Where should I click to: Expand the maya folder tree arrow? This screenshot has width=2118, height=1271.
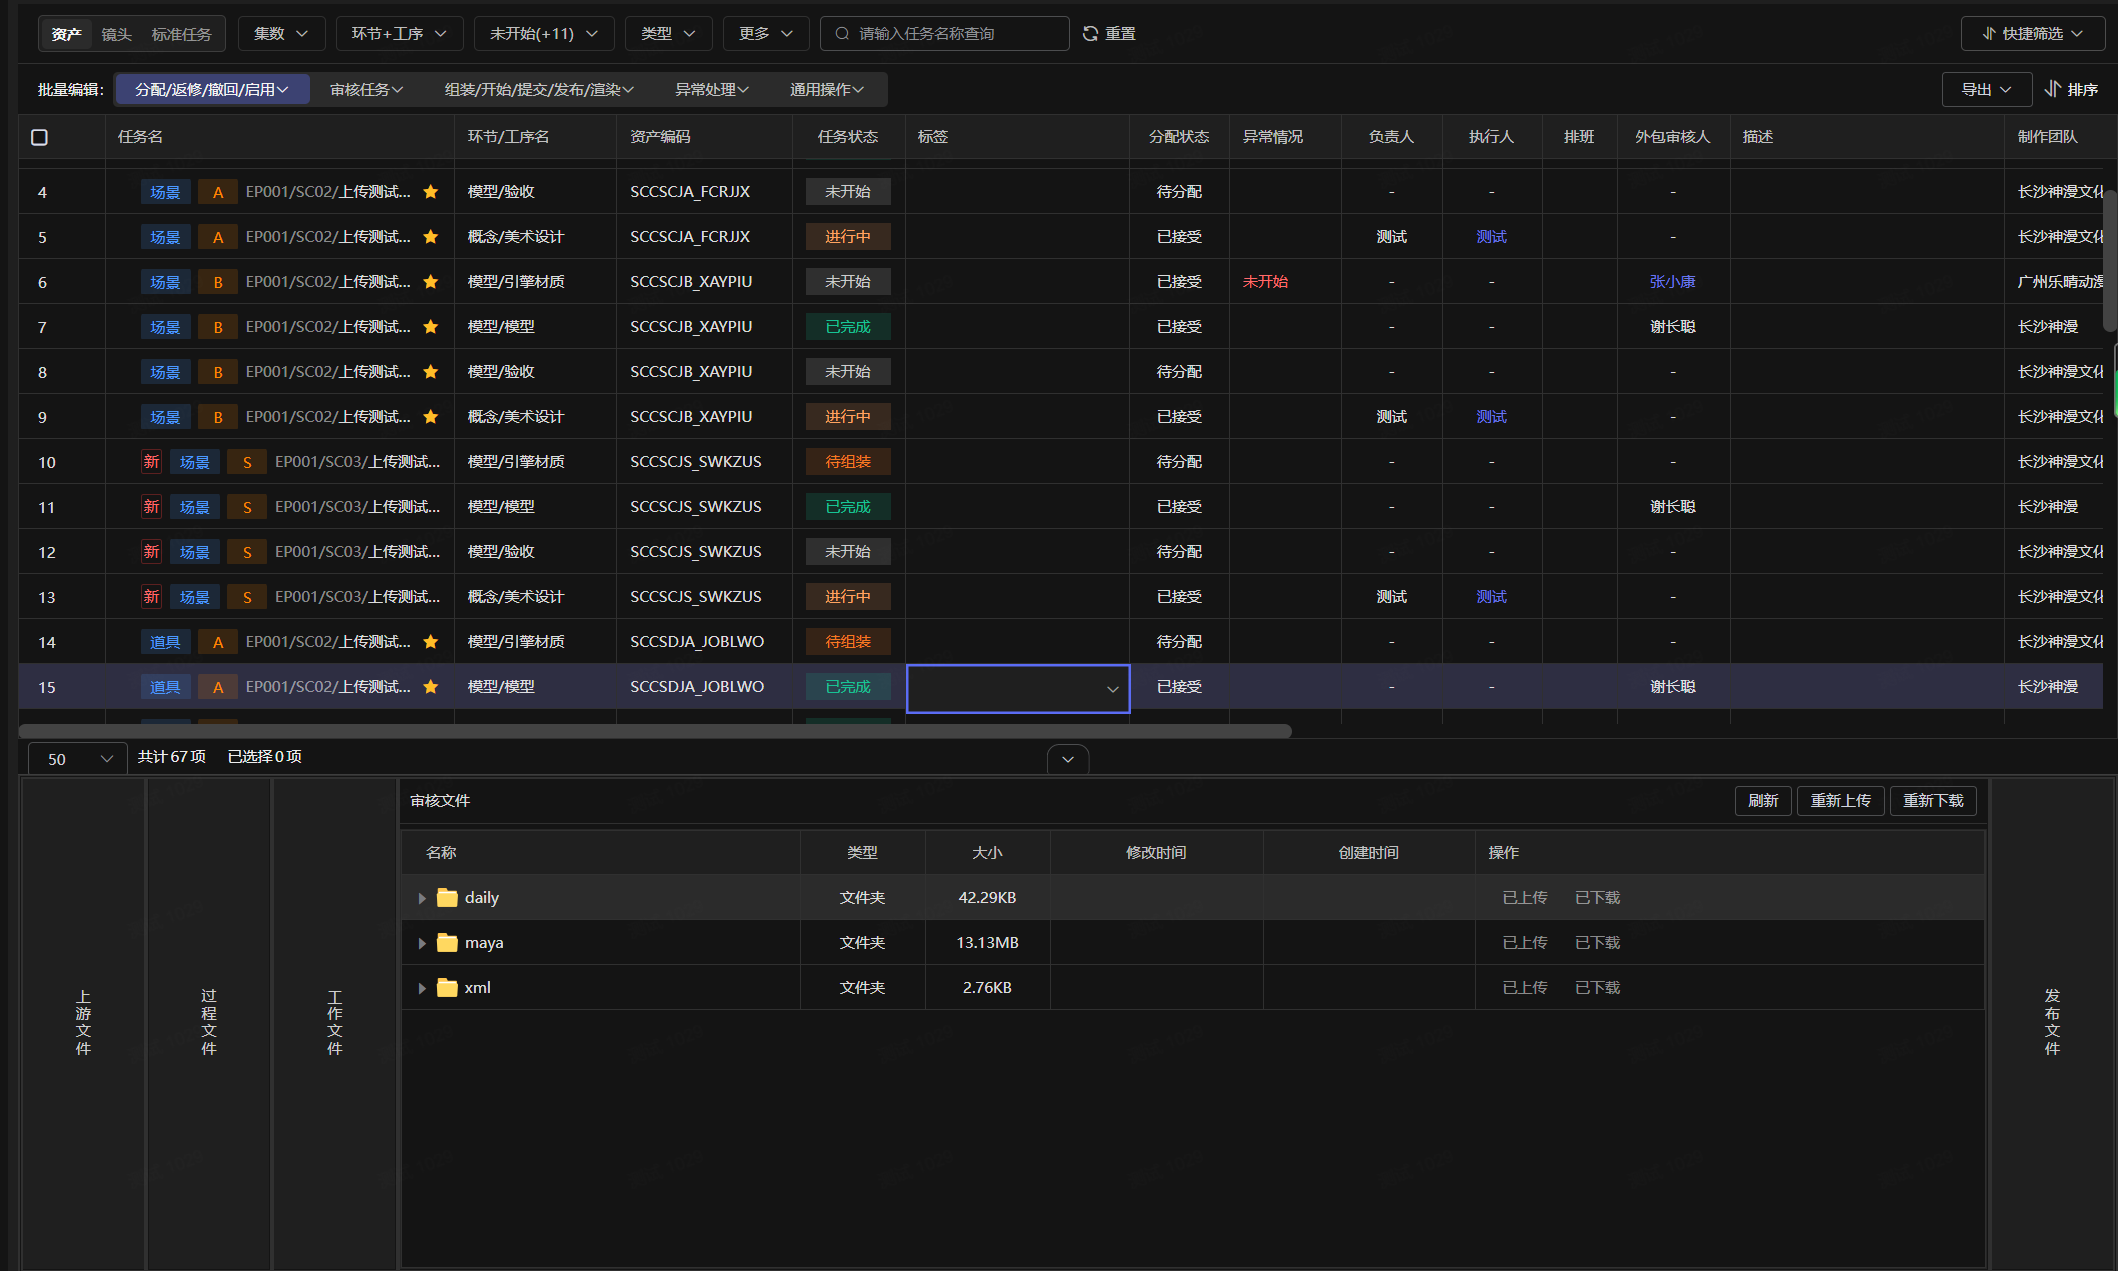(422, 943)
